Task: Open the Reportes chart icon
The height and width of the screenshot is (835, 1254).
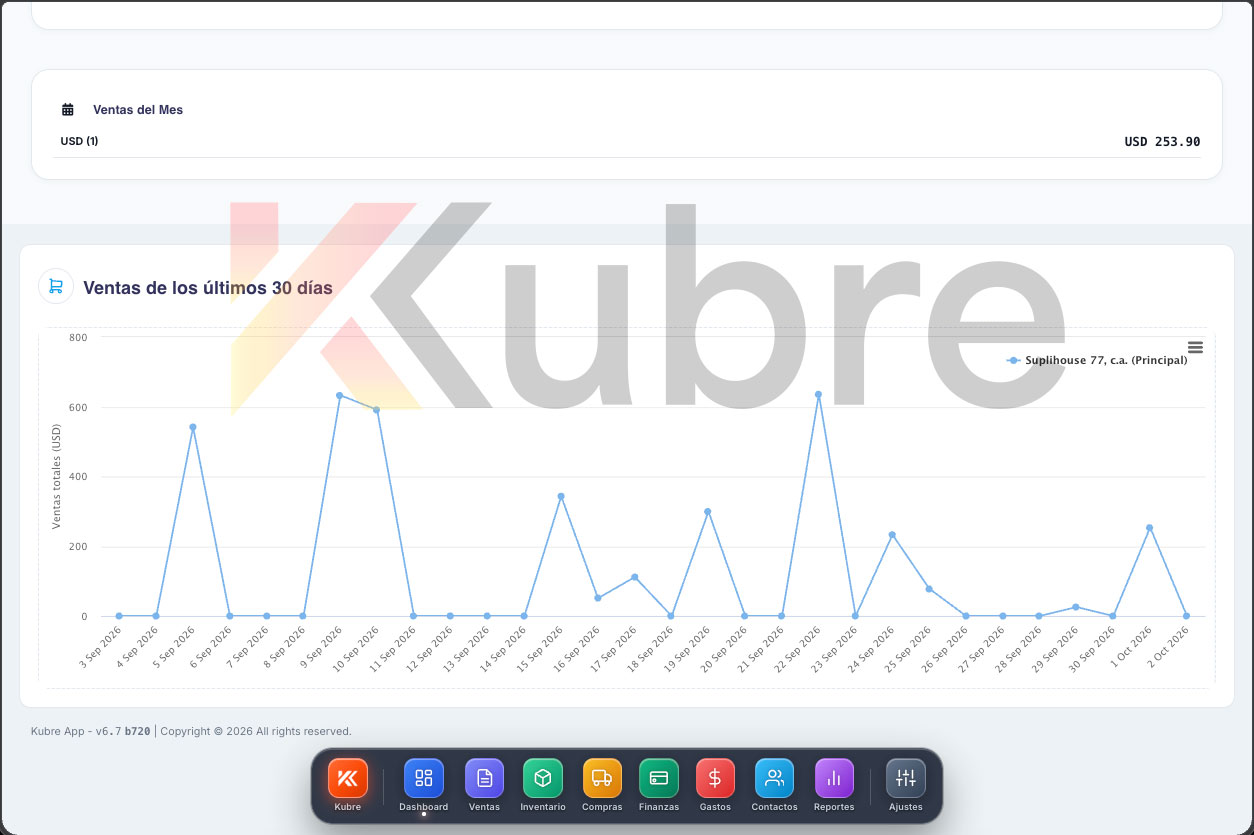Action: [834, 778]
